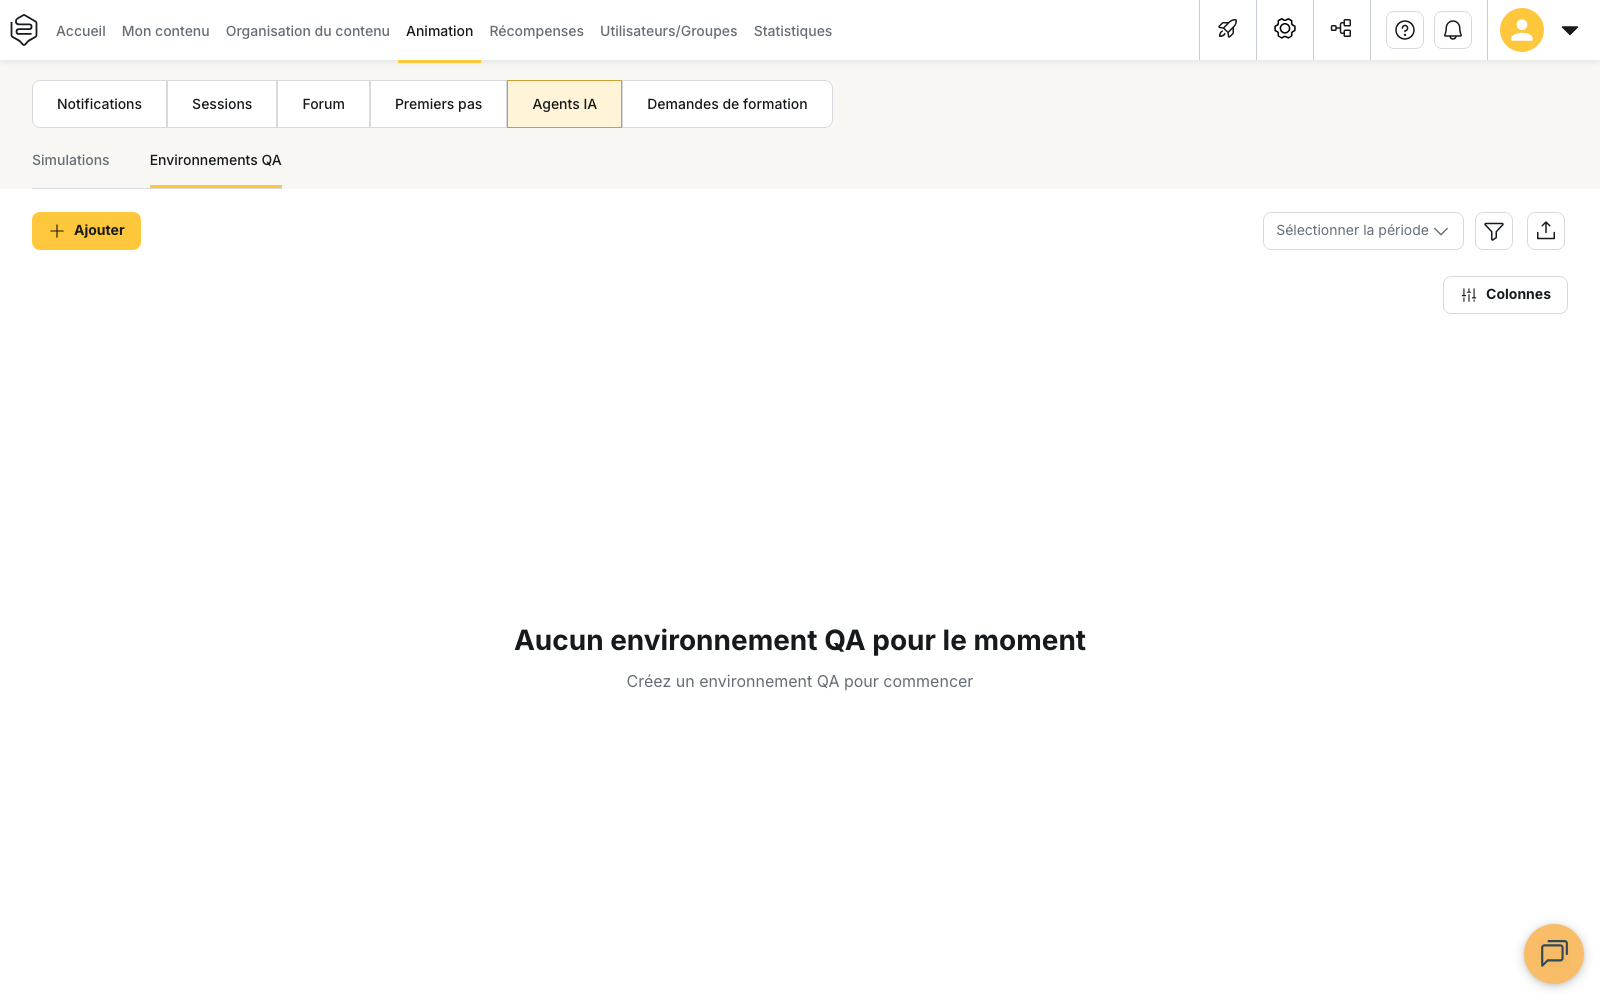The height and width of the screenshot is (1000, 1600).
Task: Open the filter funnel icon
Action: click(1494, 231)
